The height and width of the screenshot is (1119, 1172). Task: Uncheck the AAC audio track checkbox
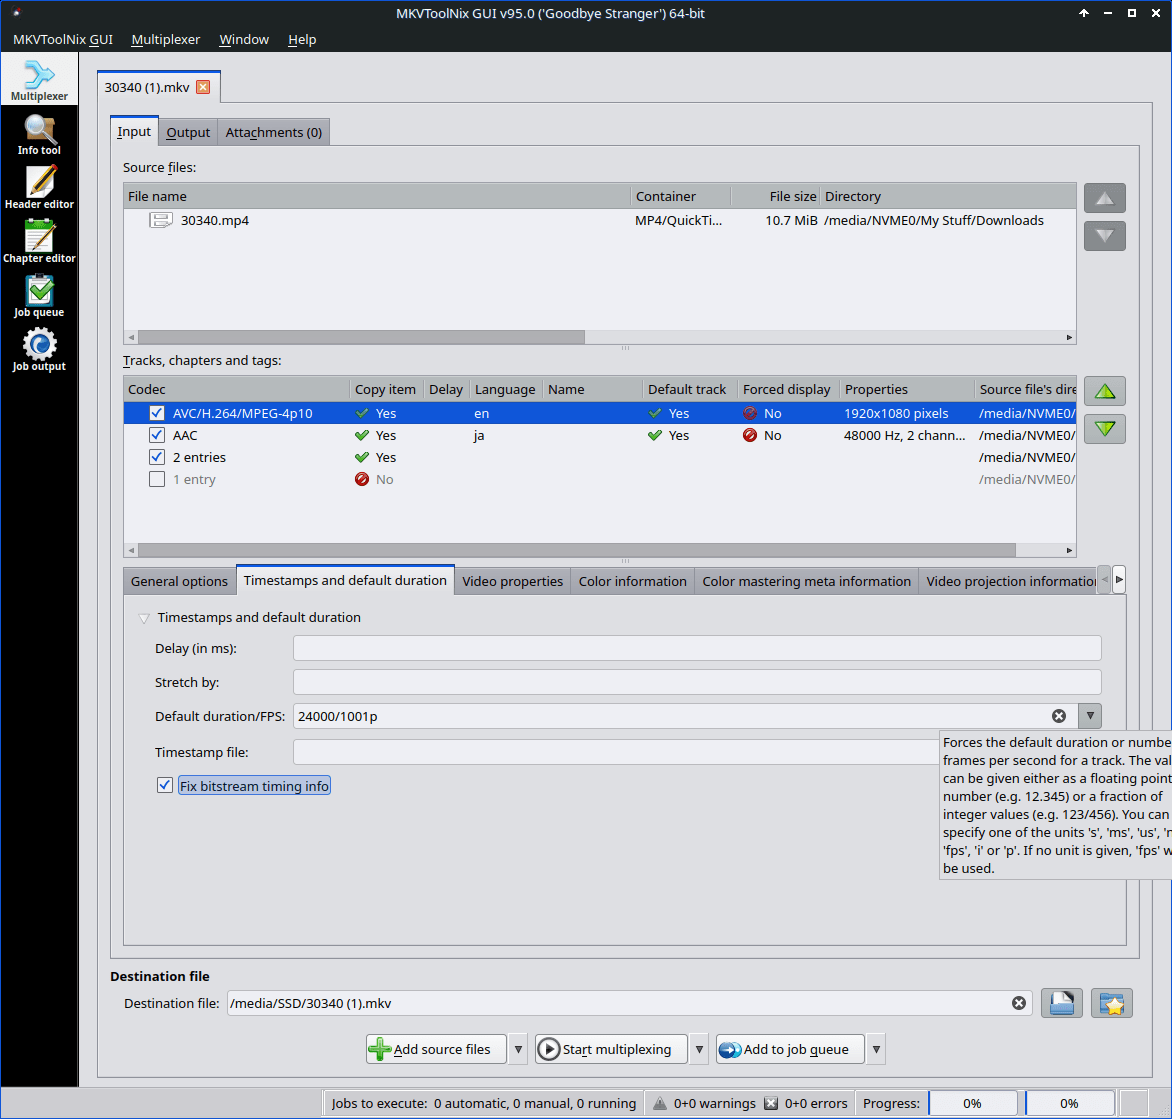click(x=157, y=435)
